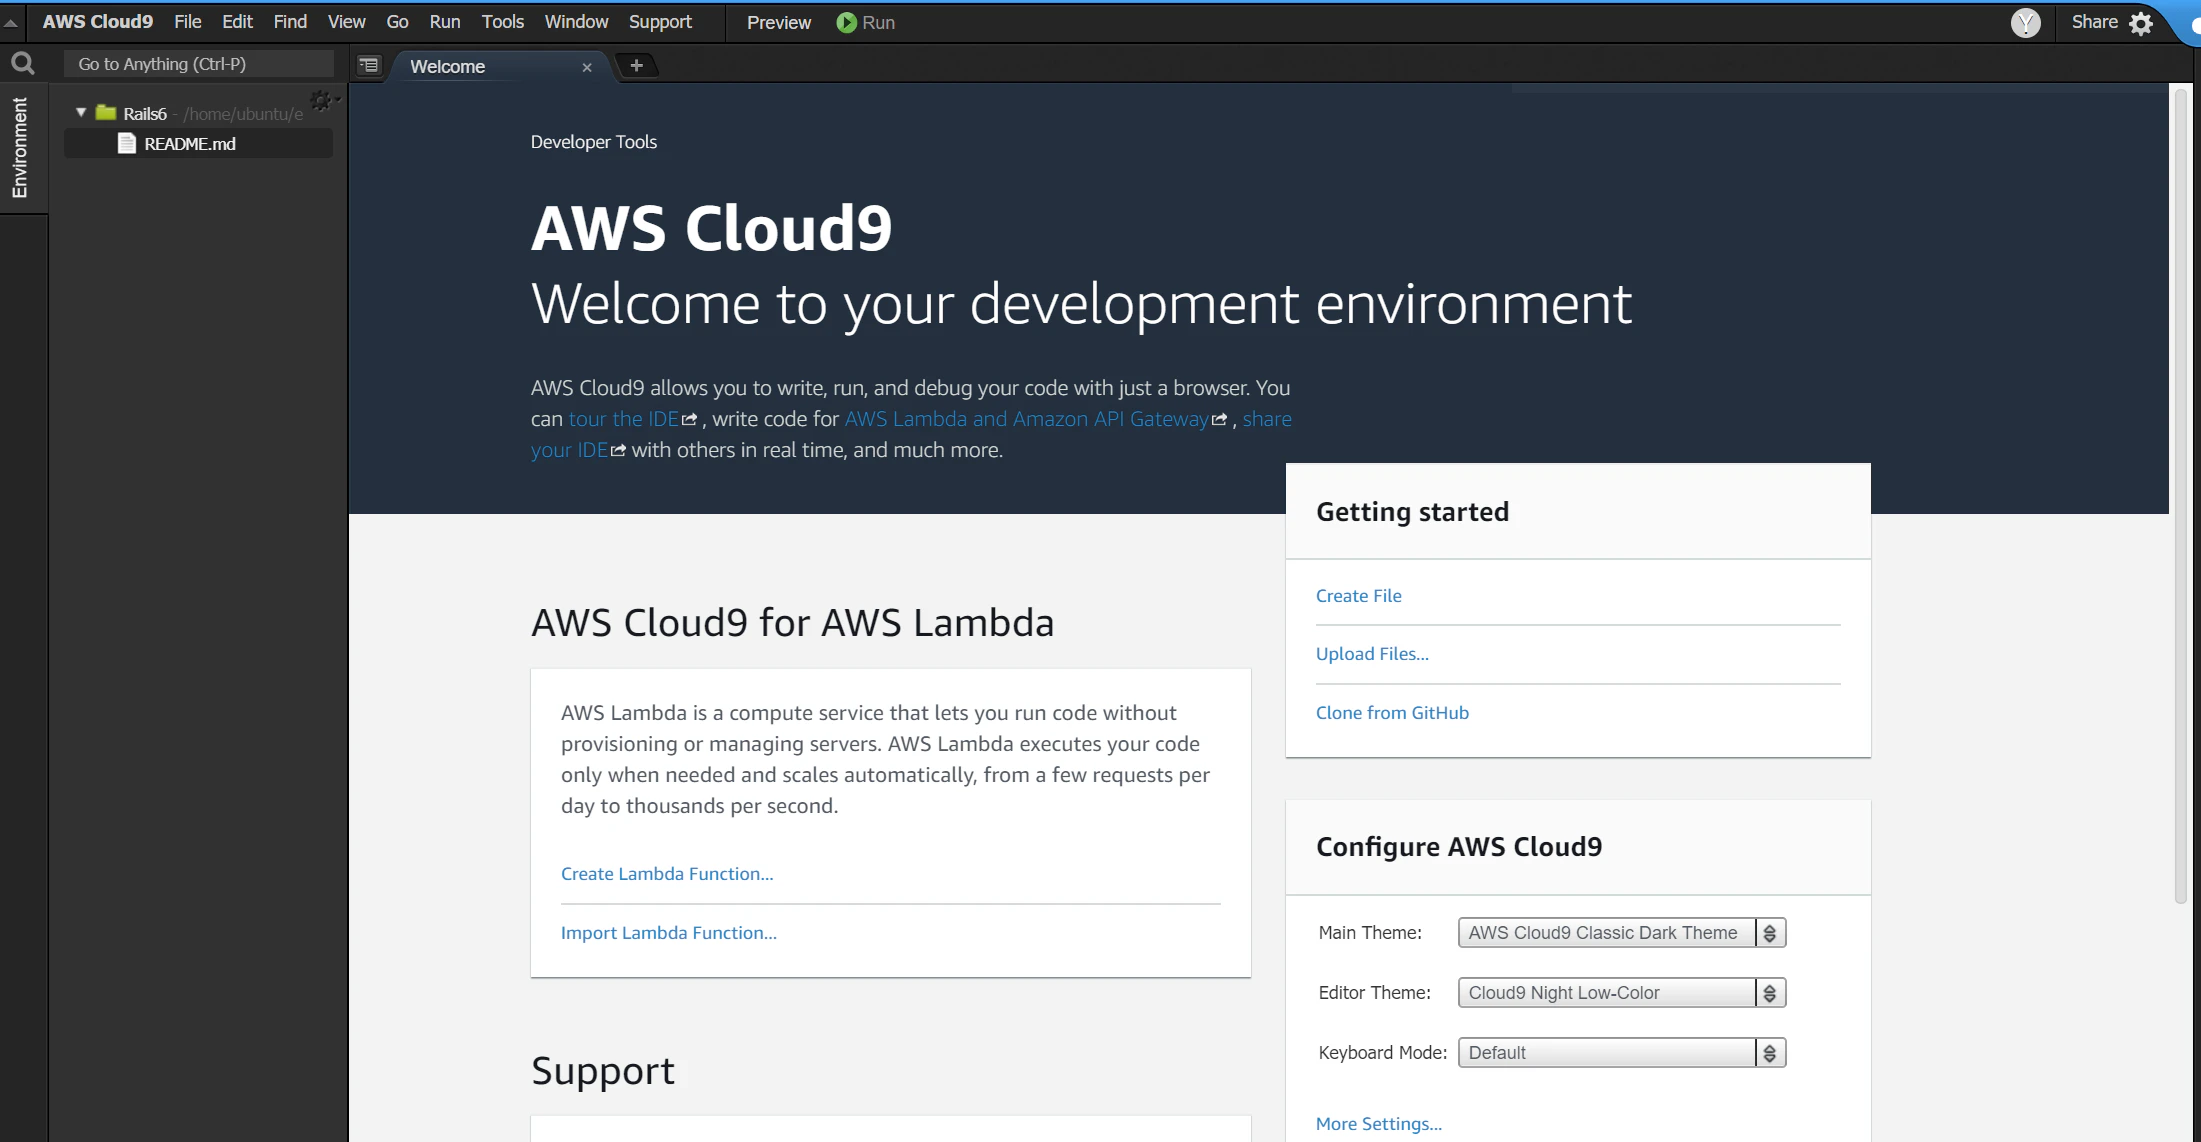Click the Share button
Viewport: 2201px width, 1142px height.
[x=2094, y=22]
